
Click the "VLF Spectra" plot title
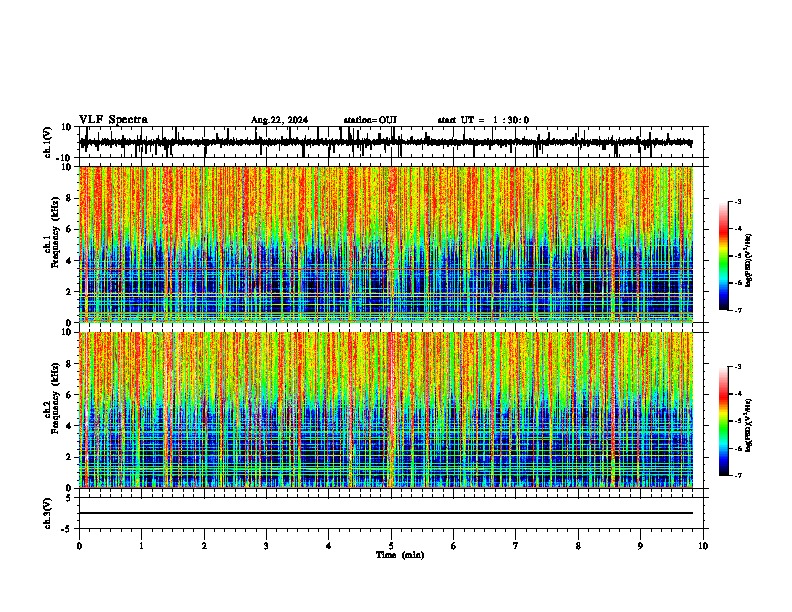tap(113, 120)
